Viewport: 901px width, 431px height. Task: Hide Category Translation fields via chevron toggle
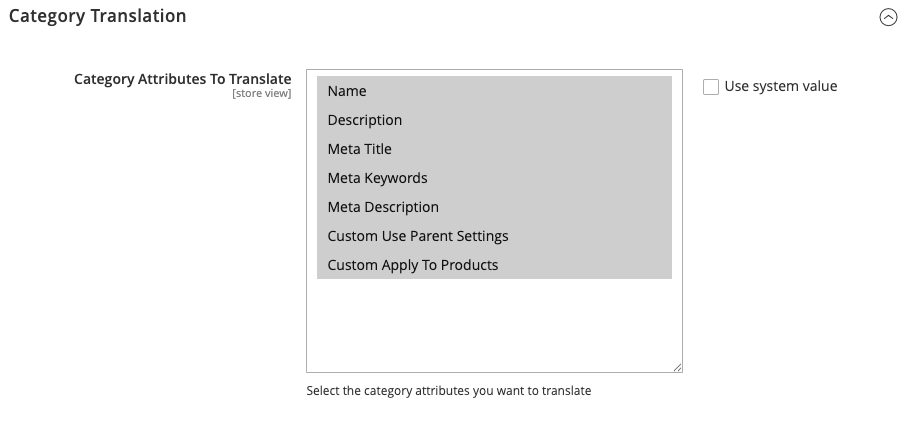[x=888, y=17]
